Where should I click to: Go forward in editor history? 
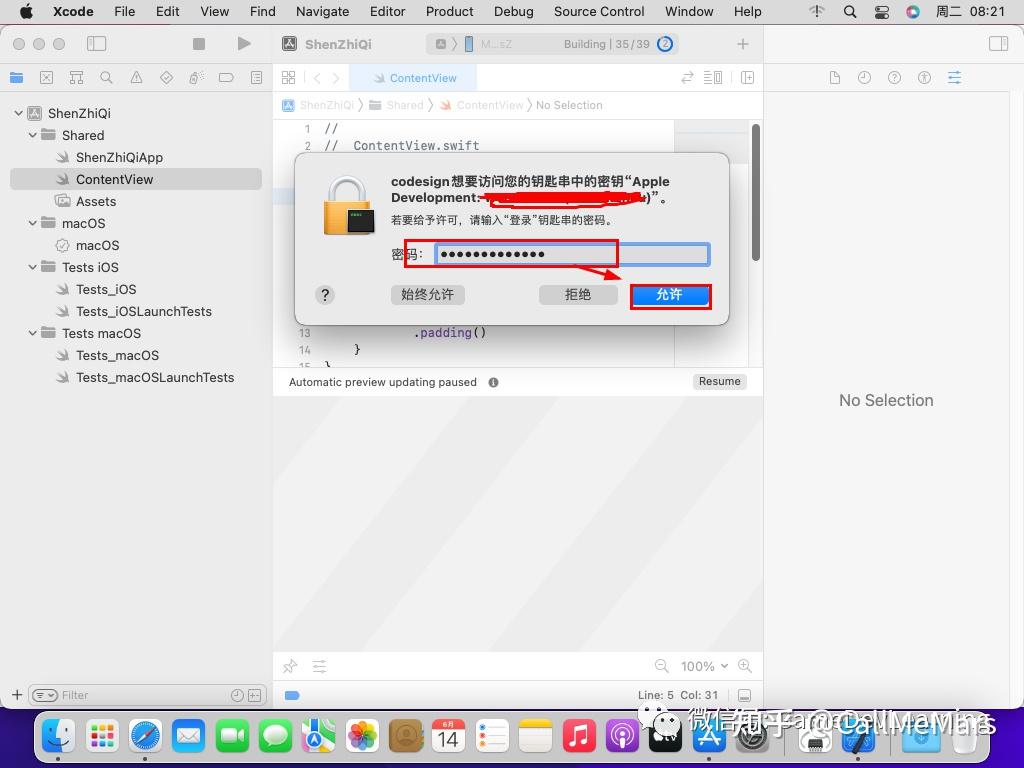click(336, 78)
